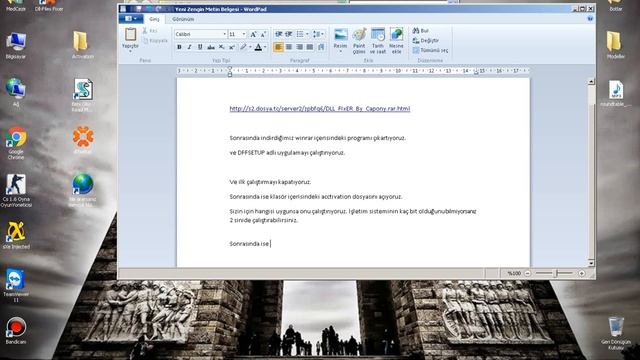Click the text 'Sonrasında ise' at document end
Viewport: 640px width, 360px height.
coord(249,244)
